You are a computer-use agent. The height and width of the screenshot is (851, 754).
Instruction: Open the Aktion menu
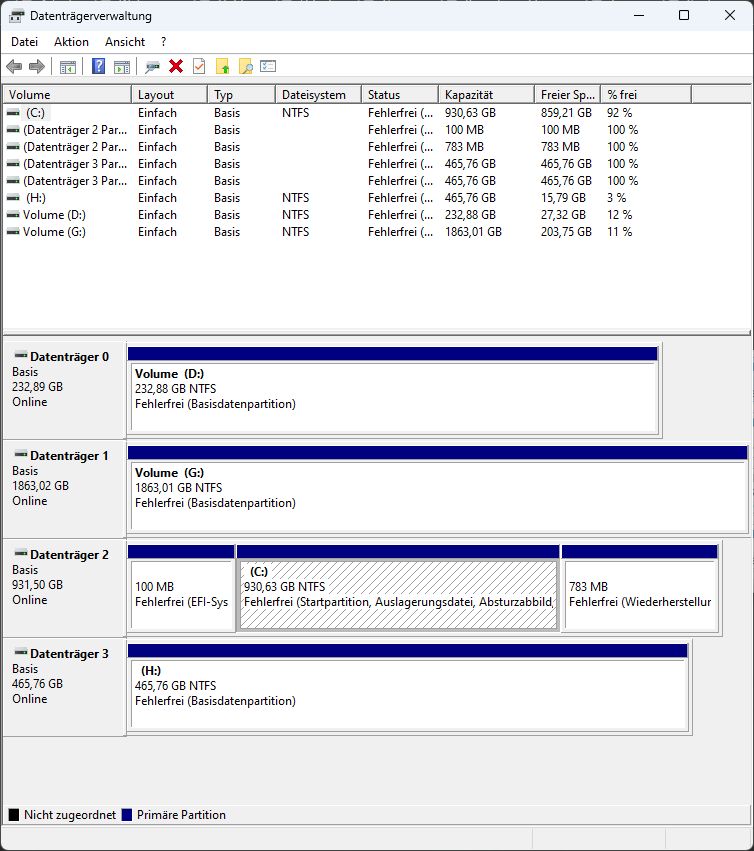(71, 42)
